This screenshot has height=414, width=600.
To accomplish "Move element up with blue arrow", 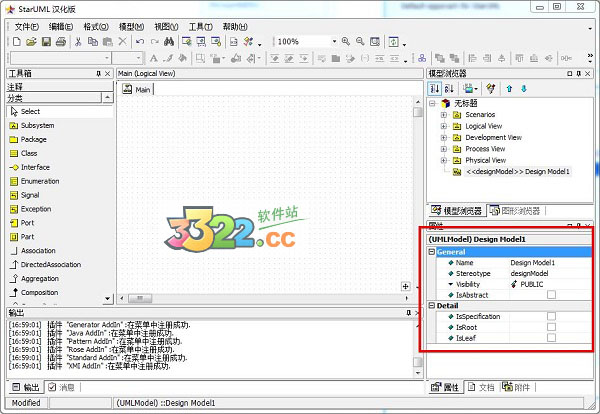I will 509,89.
